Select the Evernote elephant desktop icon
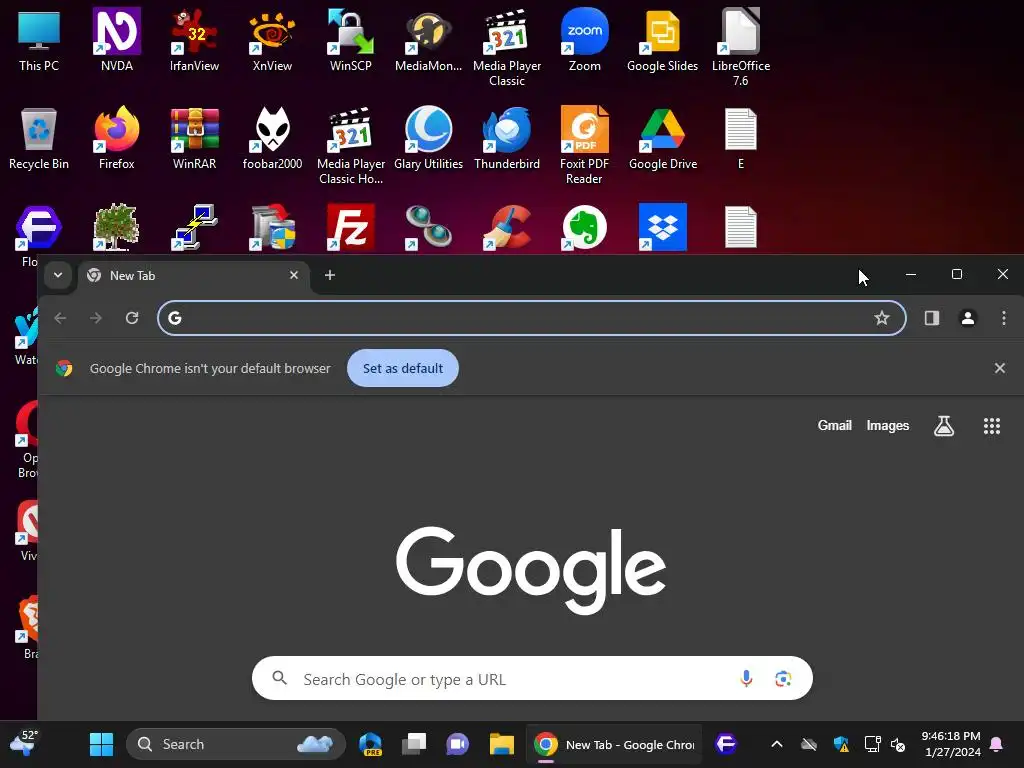This screenshot has height=768, width=1024. click(x=584, y=227)
